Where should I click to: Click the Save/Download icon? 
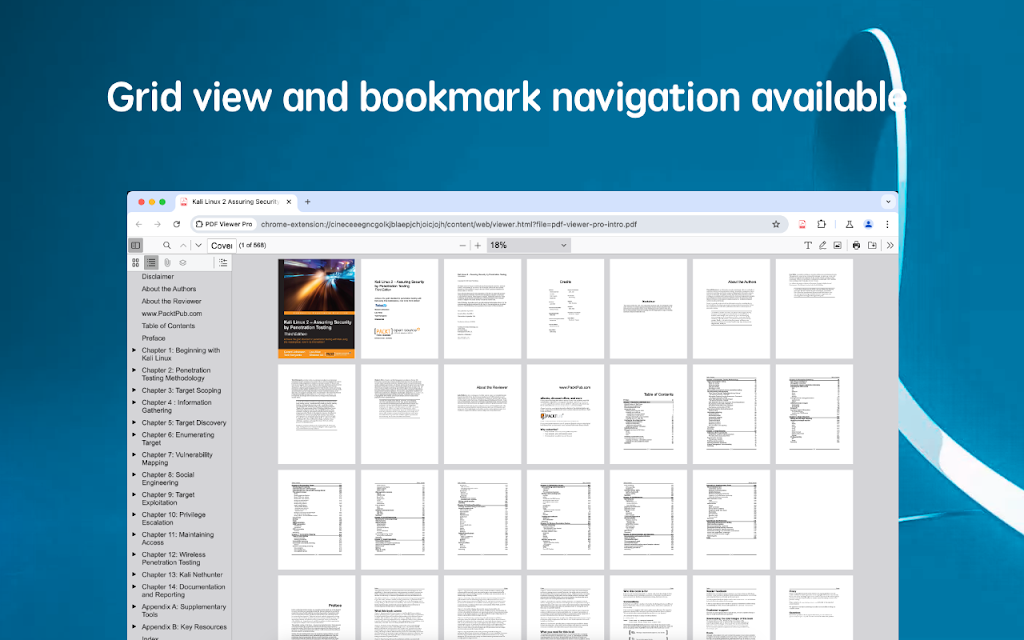click(x=871, y=245)
